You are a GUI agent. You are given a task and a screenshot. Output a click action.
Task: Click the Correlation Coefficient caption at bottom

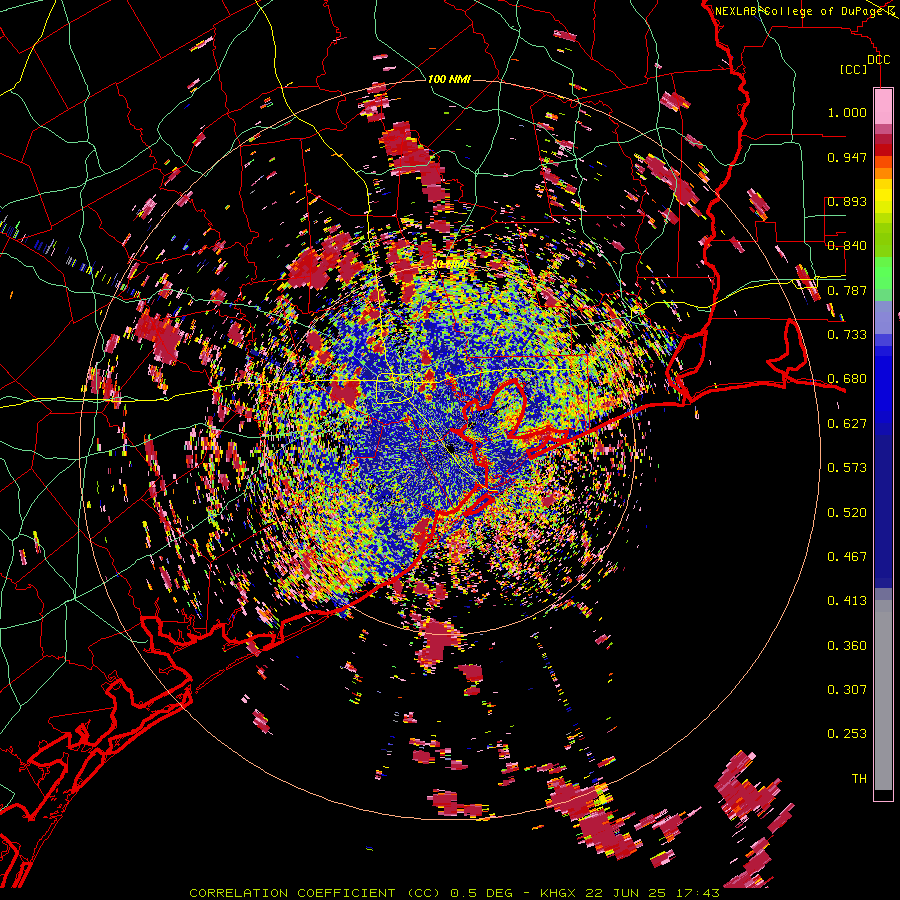(454, 893)
